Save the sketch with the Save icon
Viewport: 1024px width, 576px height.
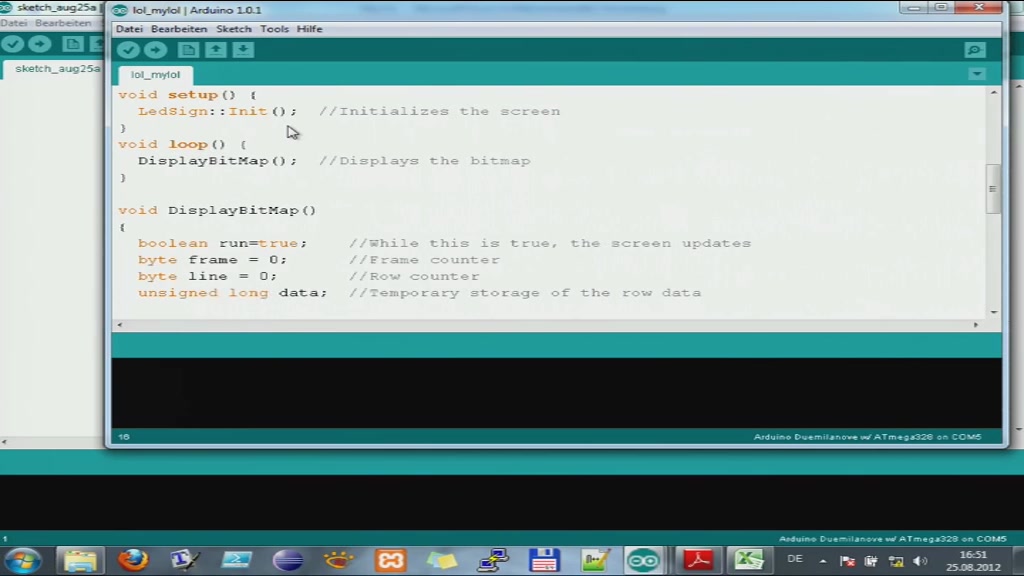coord(243,50)
